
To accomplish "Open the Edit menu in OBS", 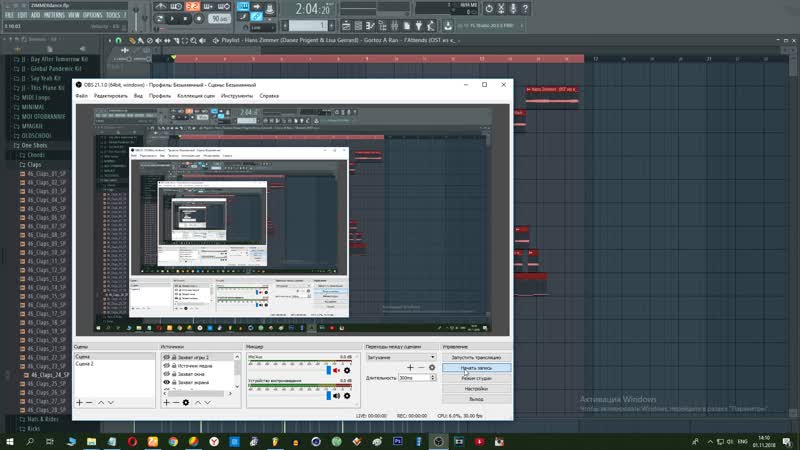I will (x=111, y=96).
